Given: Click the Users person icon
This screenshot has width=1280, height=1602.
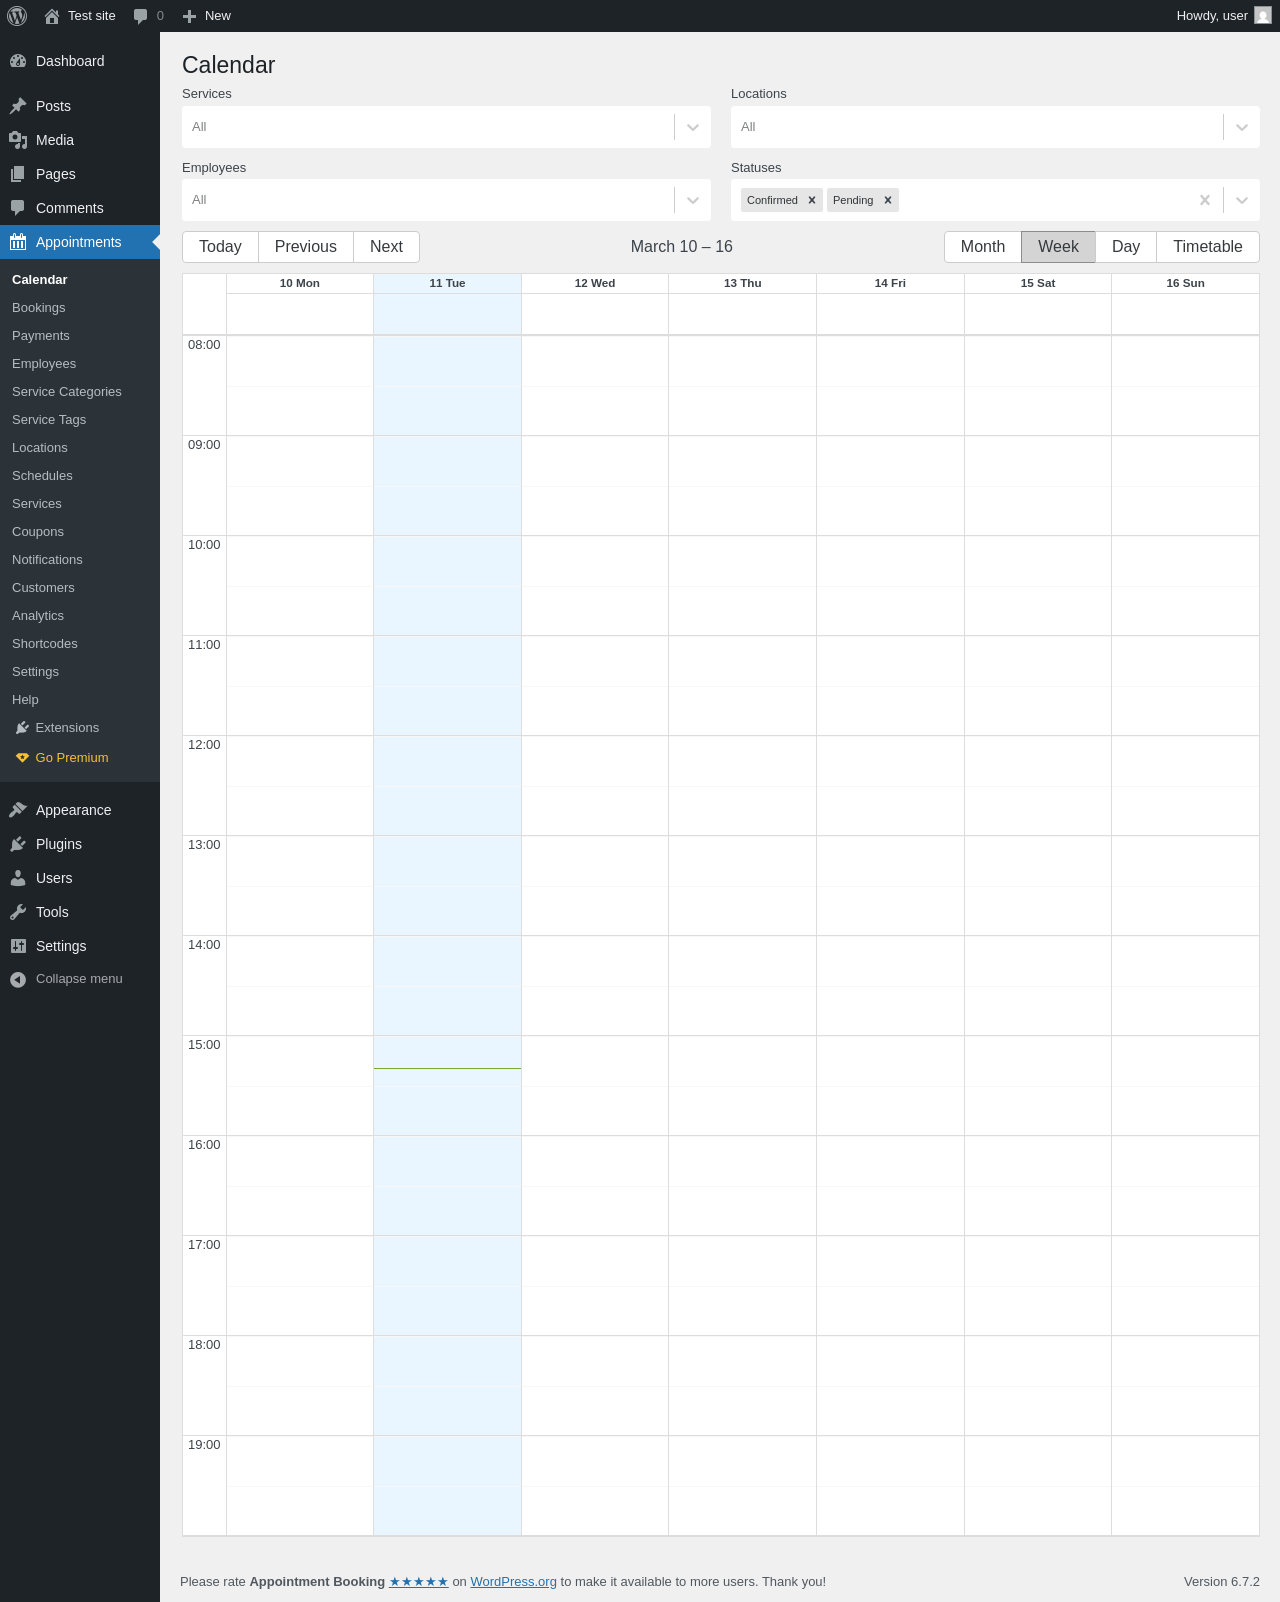Looking at the screenshot, I should tap(18, 878).
